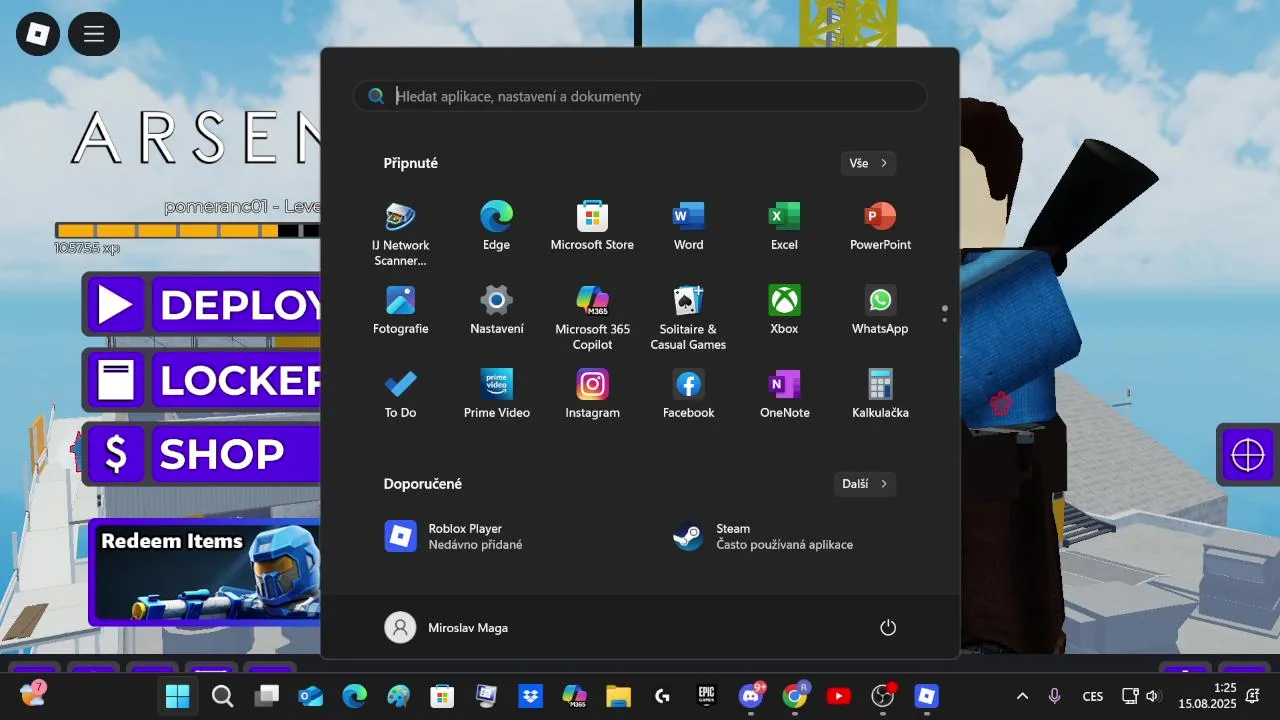Open Microsoft Store from taskbar
This screenshot has width=1280, height=720.
coord(442,696)
